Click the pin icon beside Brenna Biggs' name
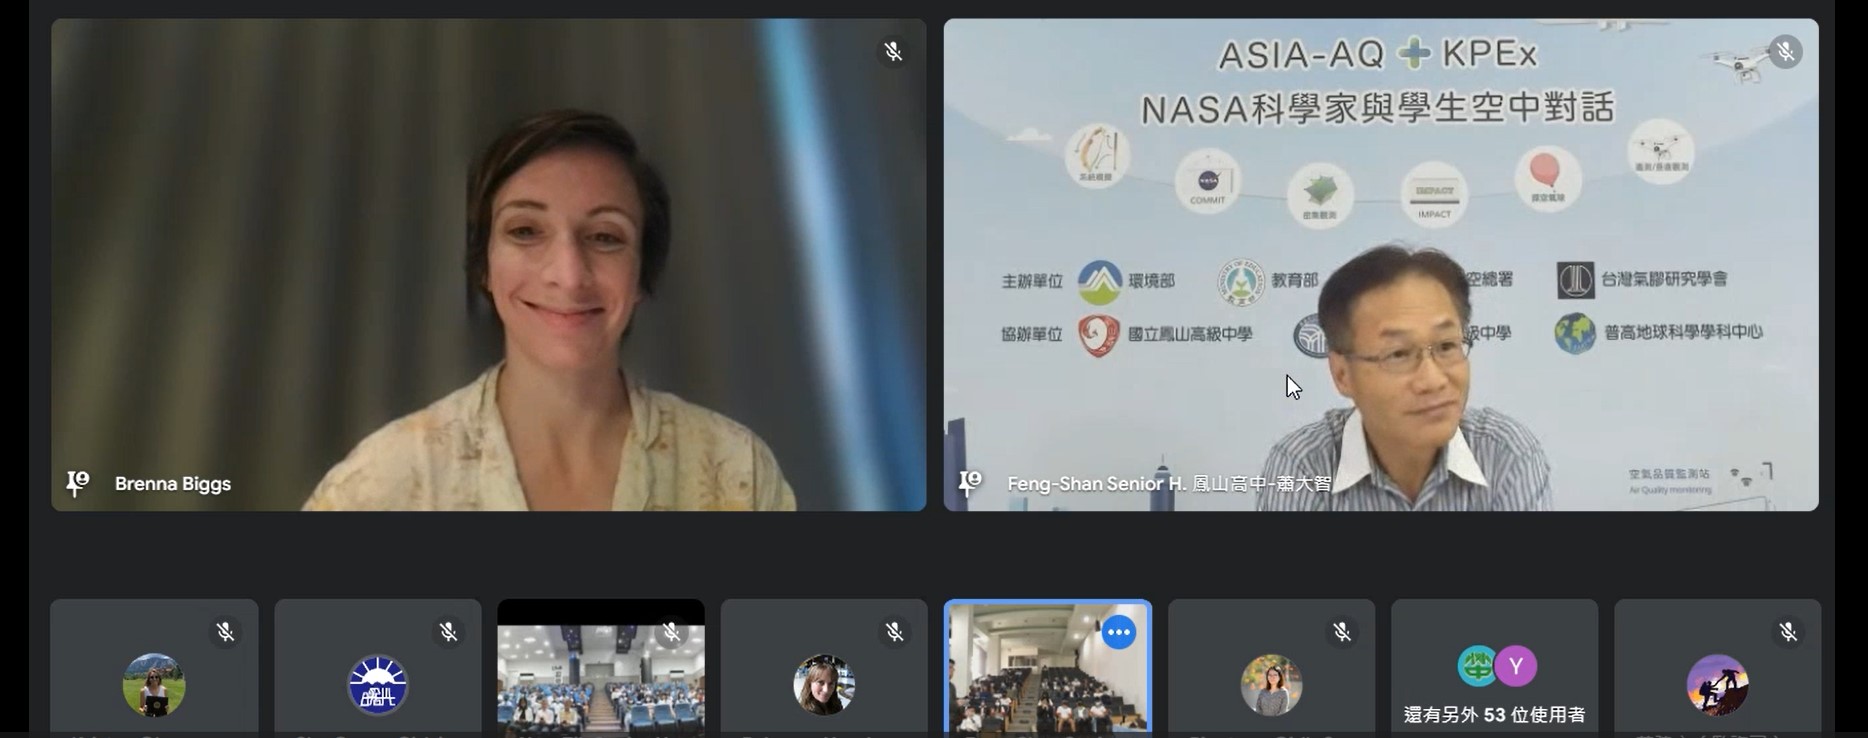1868x738 pixels. [x=77, y=483]
